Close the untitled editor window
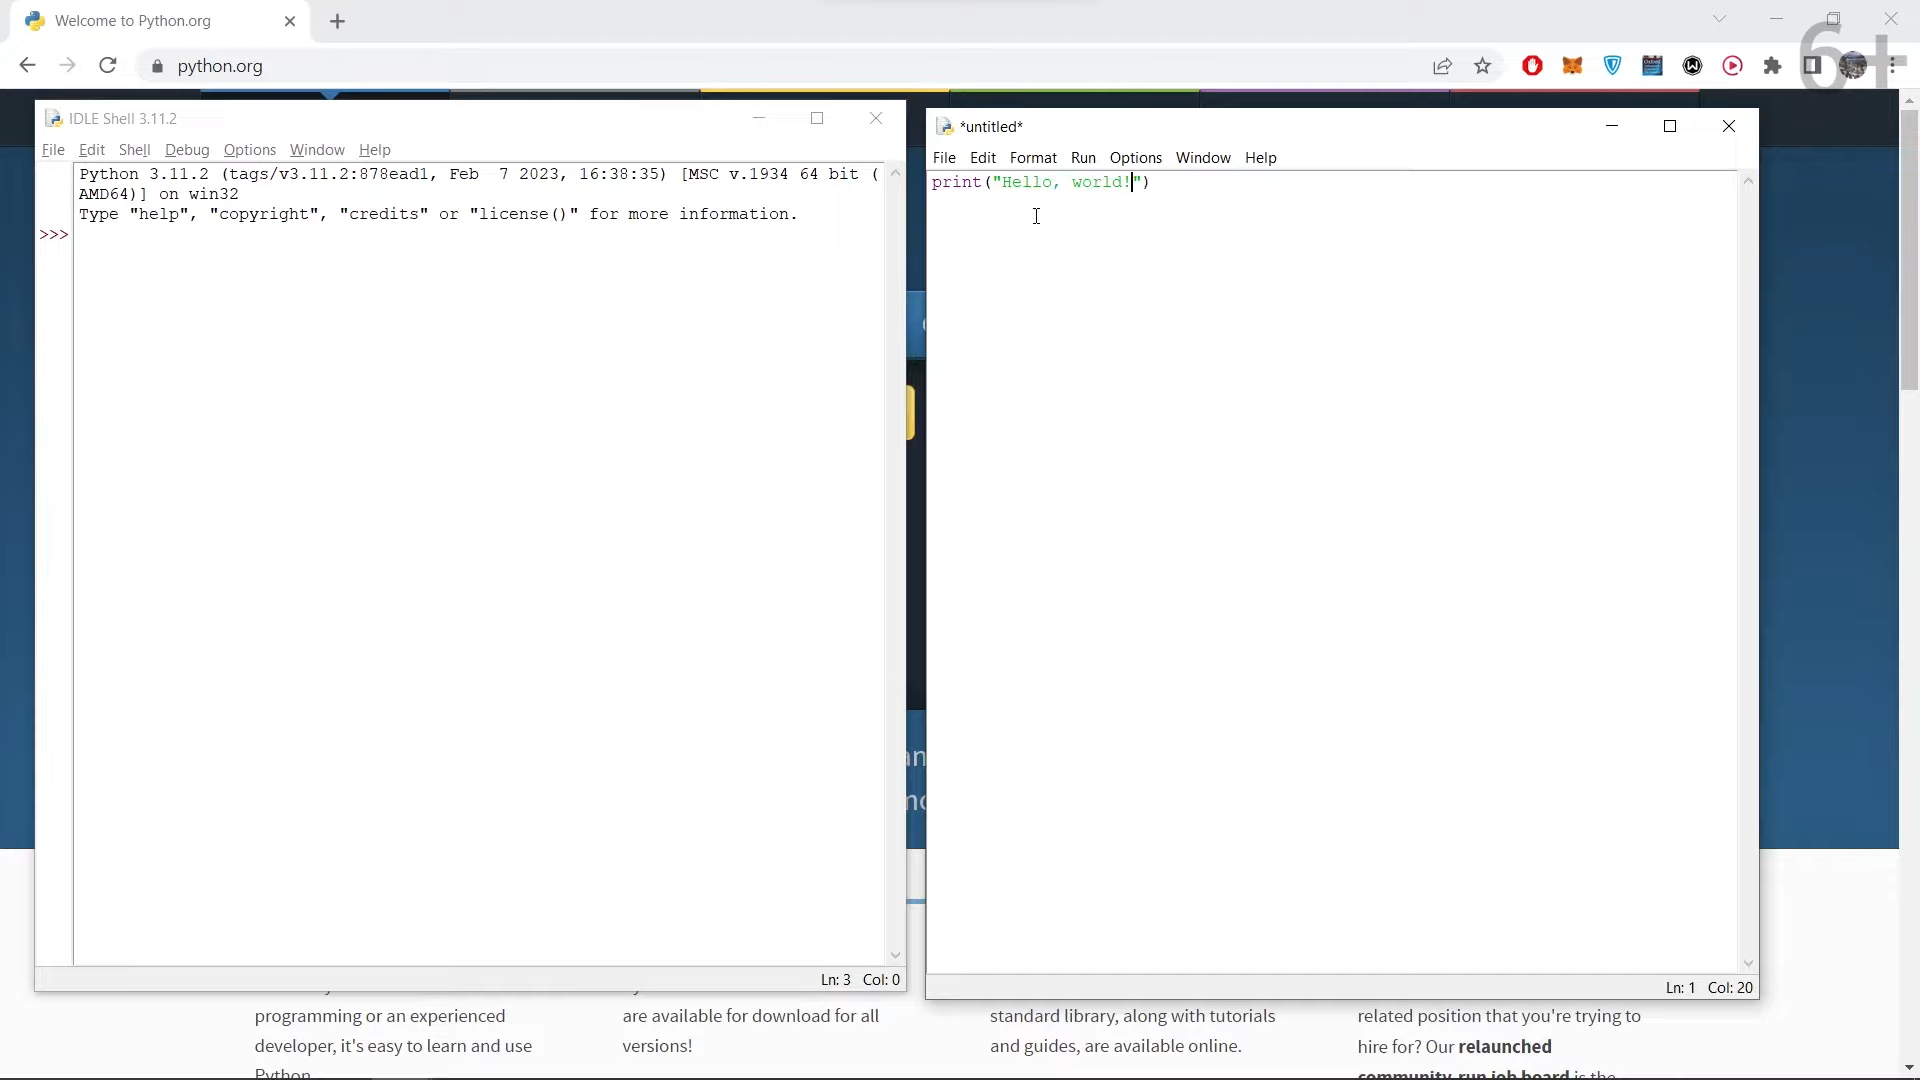The width and height of the screenshot is (1920, 1080). point(1729,126)
